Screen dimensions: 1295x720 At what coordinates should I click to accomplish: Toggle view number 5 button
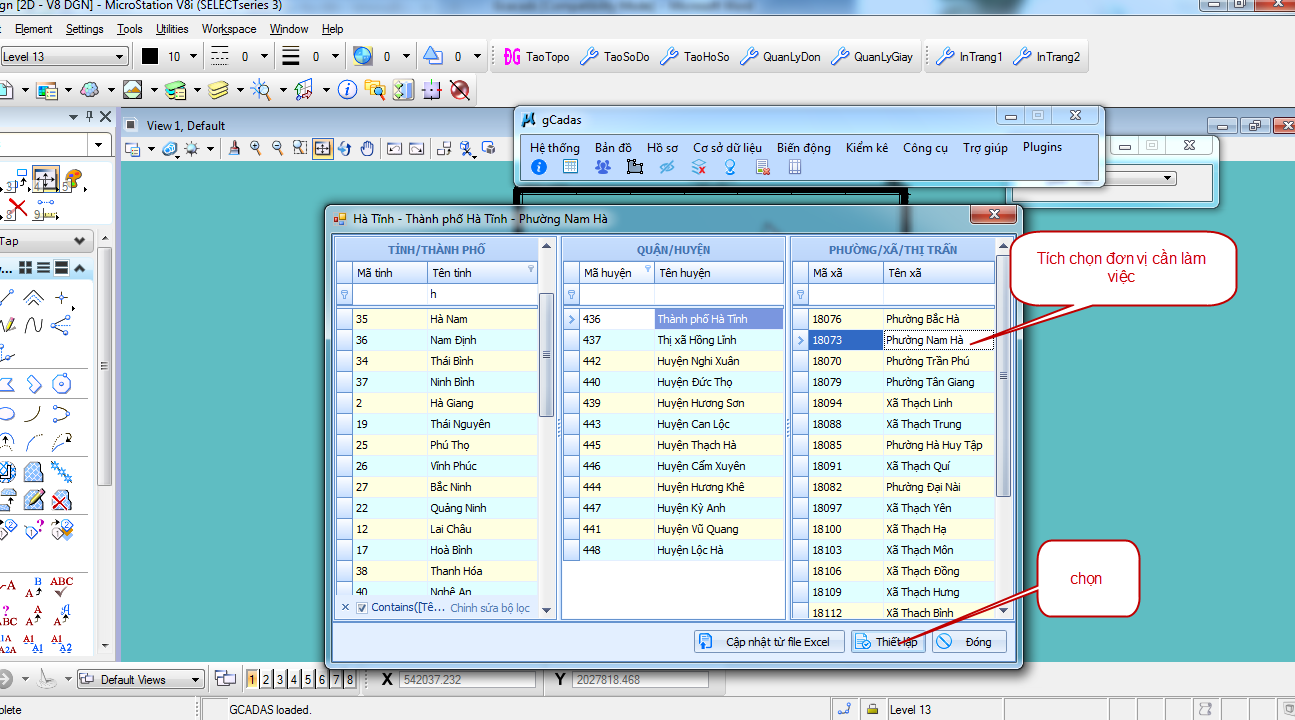(x=308, y=680)
